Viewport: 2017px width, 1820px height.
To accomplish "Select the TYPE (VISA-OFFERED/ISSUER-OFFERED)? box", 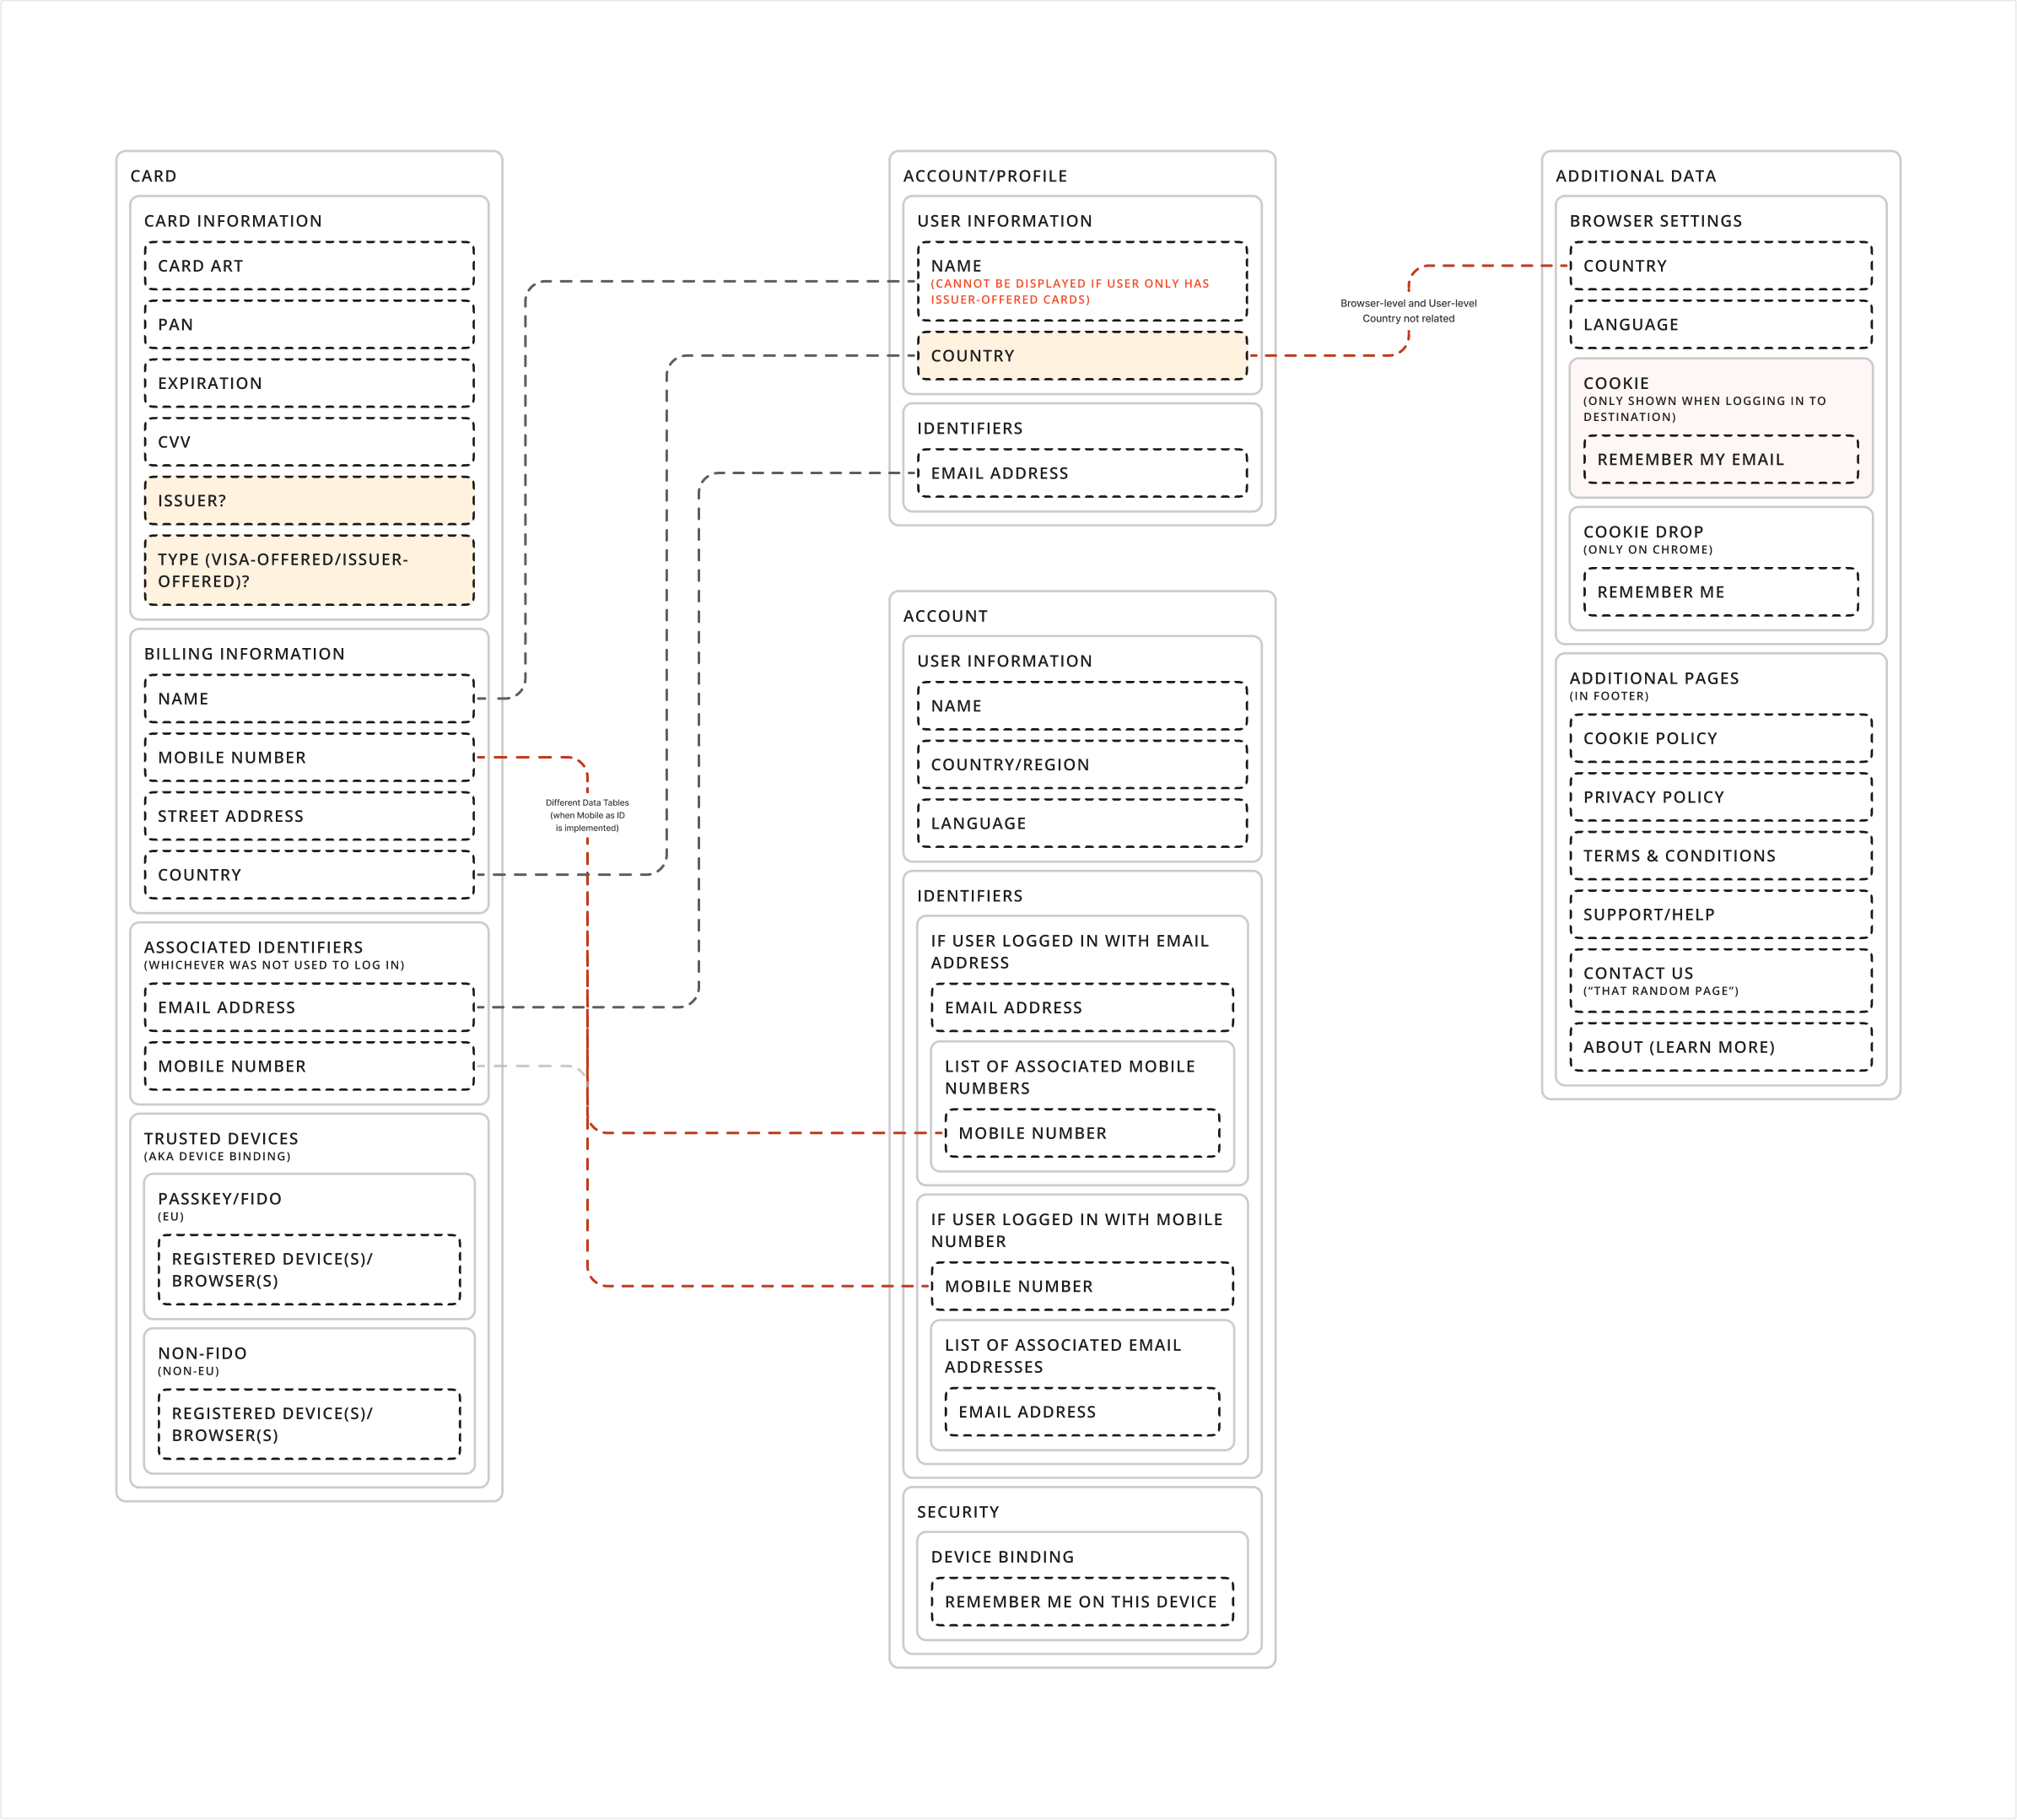I will click(x=309, y=570).
